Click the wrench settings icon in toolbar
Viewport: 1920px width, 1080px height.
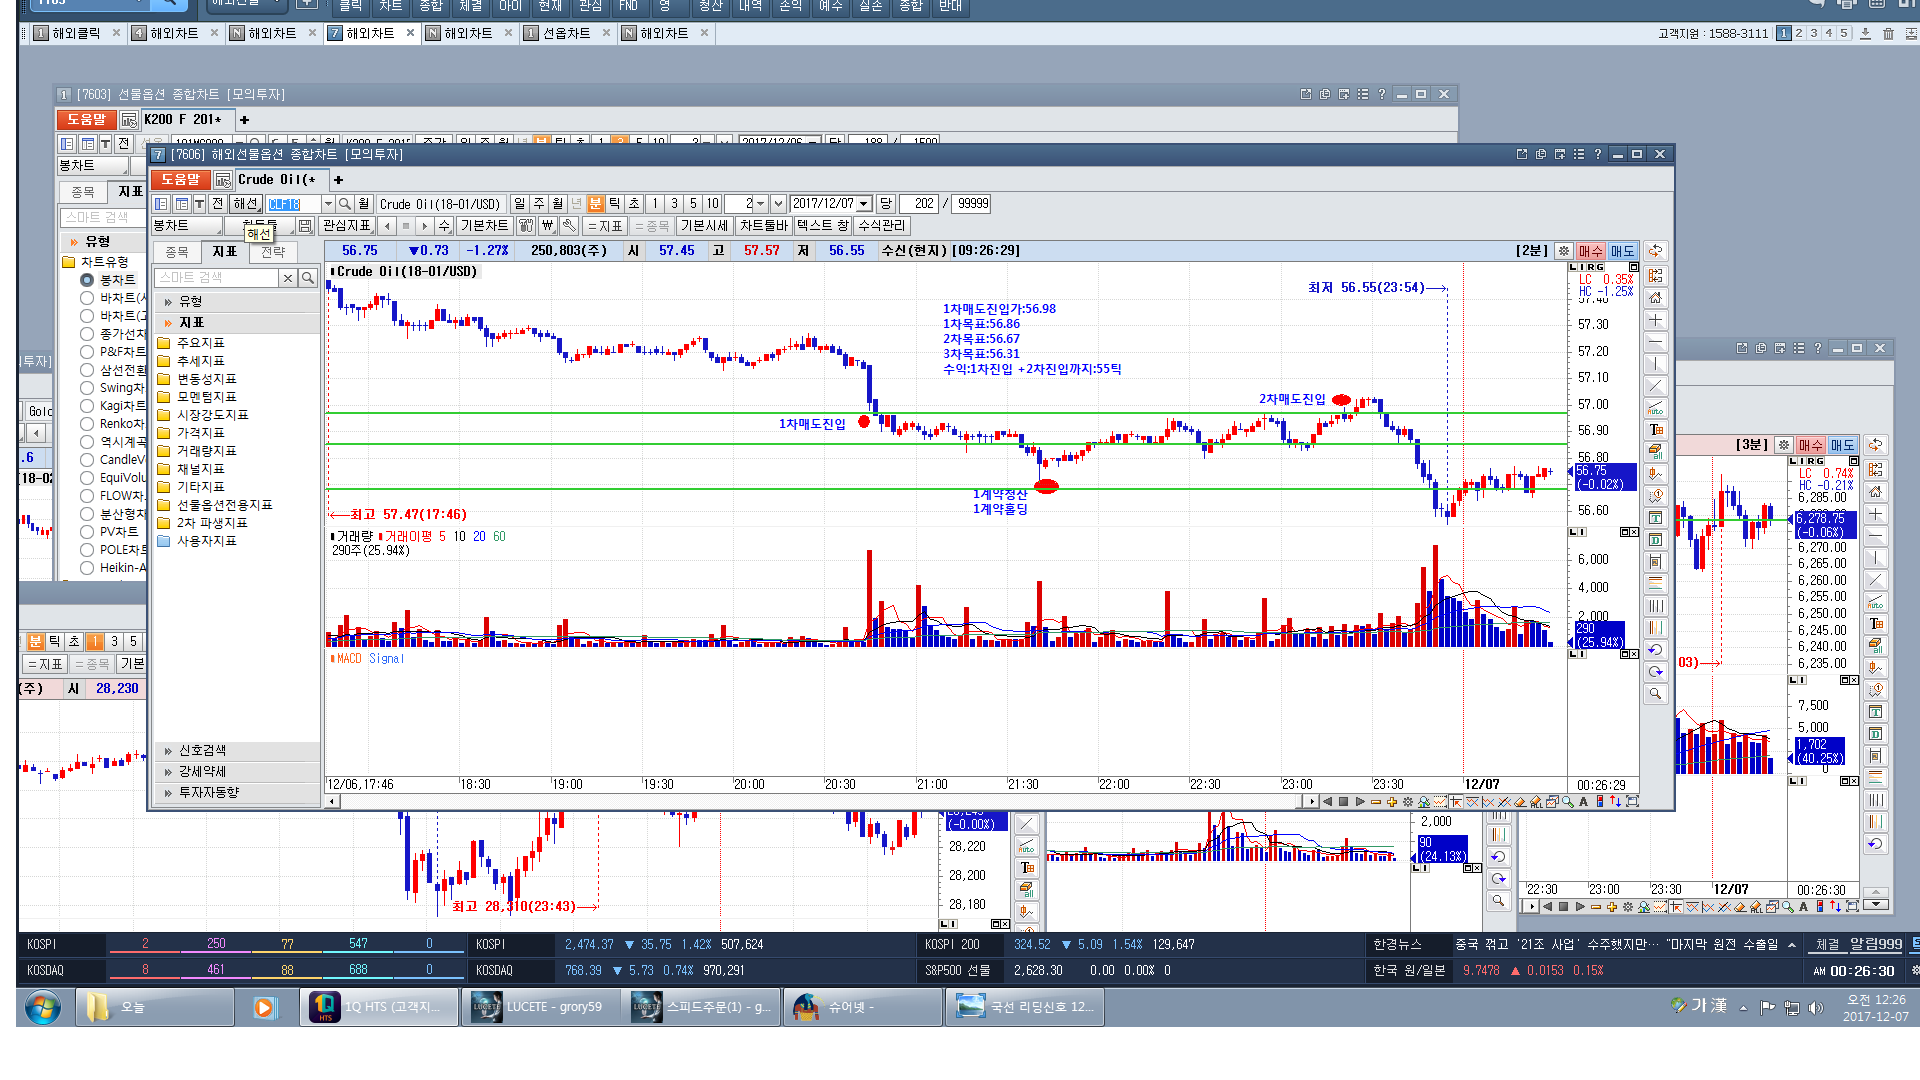pos(568,226)
